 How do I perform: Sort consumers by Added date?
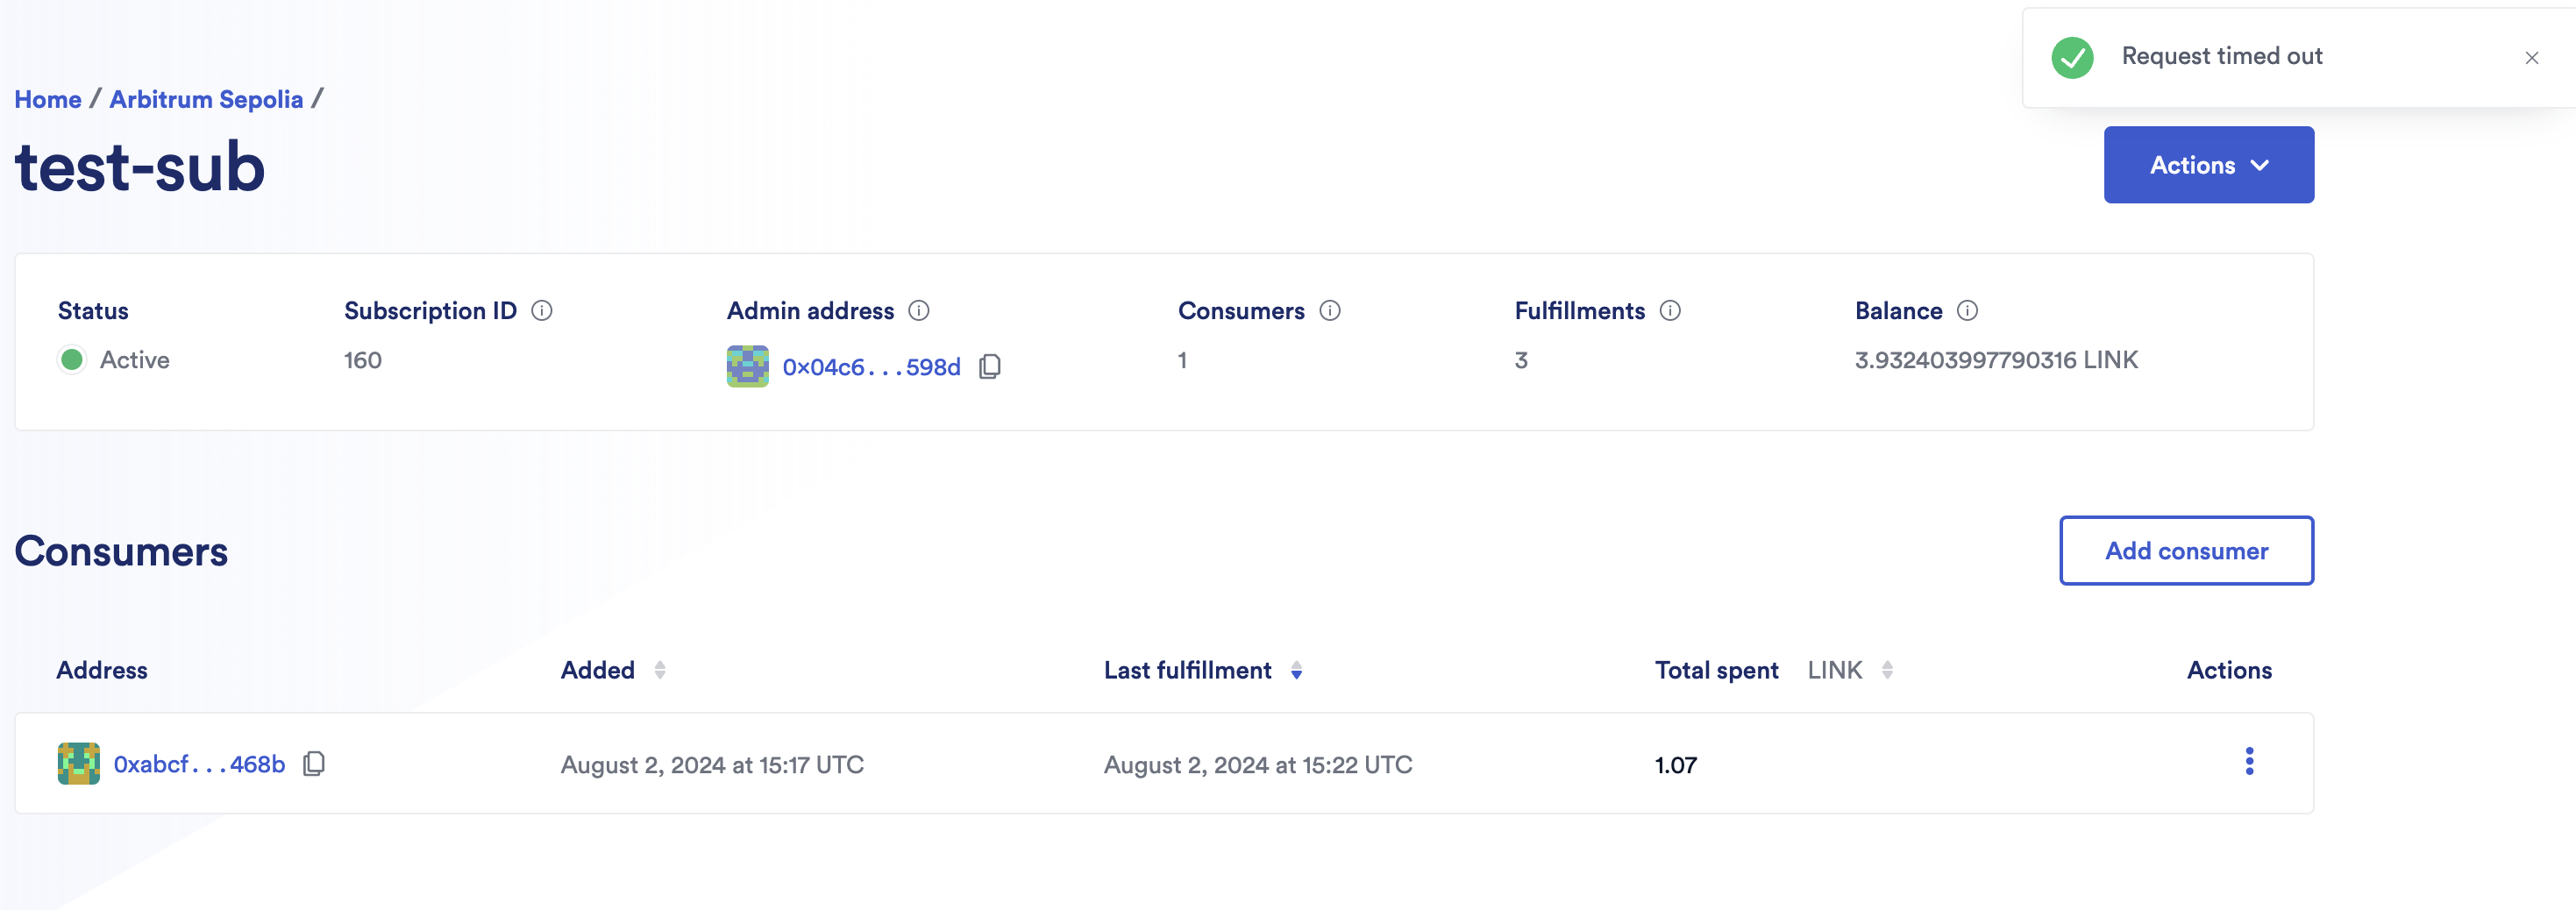coord(660,670)
